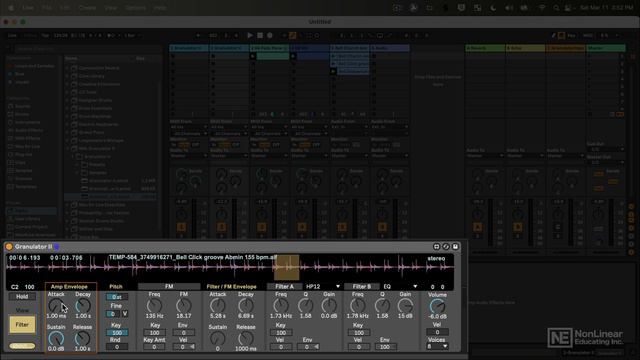
Task: Click the FM amount knob at 18.17
Action: 184,305
